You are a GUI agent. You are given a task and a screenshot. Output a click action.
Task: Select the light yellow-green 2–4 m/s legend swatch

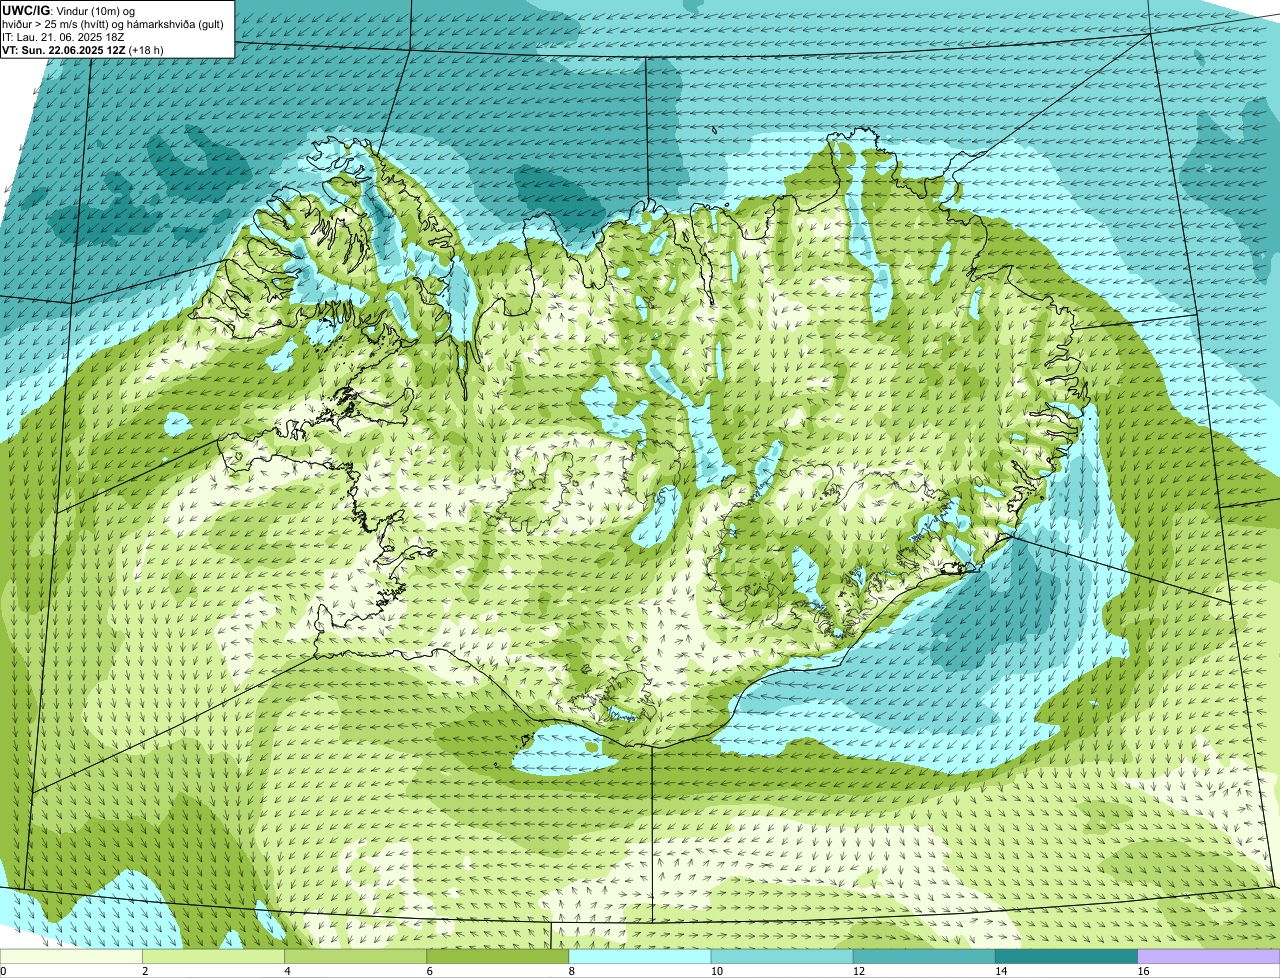214,957
